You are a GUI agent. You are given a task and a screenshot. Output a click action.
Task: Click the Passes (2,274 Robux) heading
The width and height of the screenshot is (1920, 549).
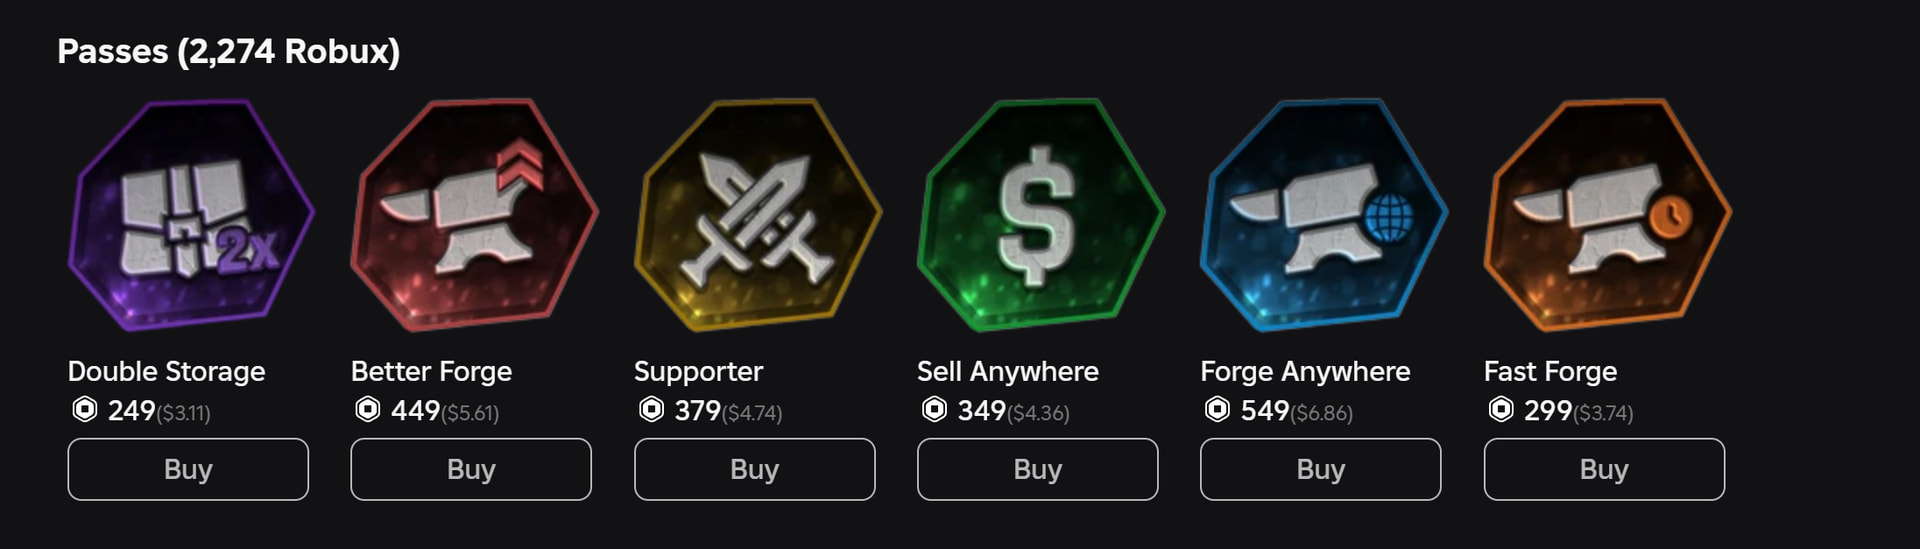tap(228, 51)
